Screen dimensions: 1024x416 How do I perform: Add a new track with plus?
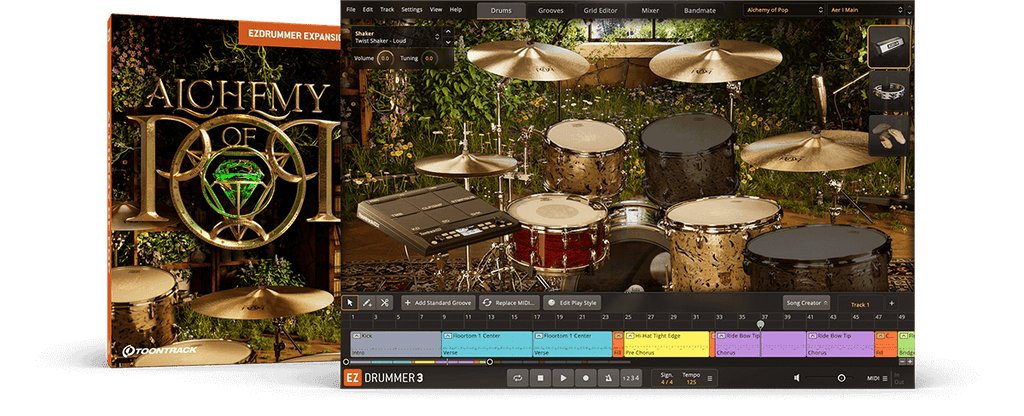pyautogui.click(x=891, y=304)
